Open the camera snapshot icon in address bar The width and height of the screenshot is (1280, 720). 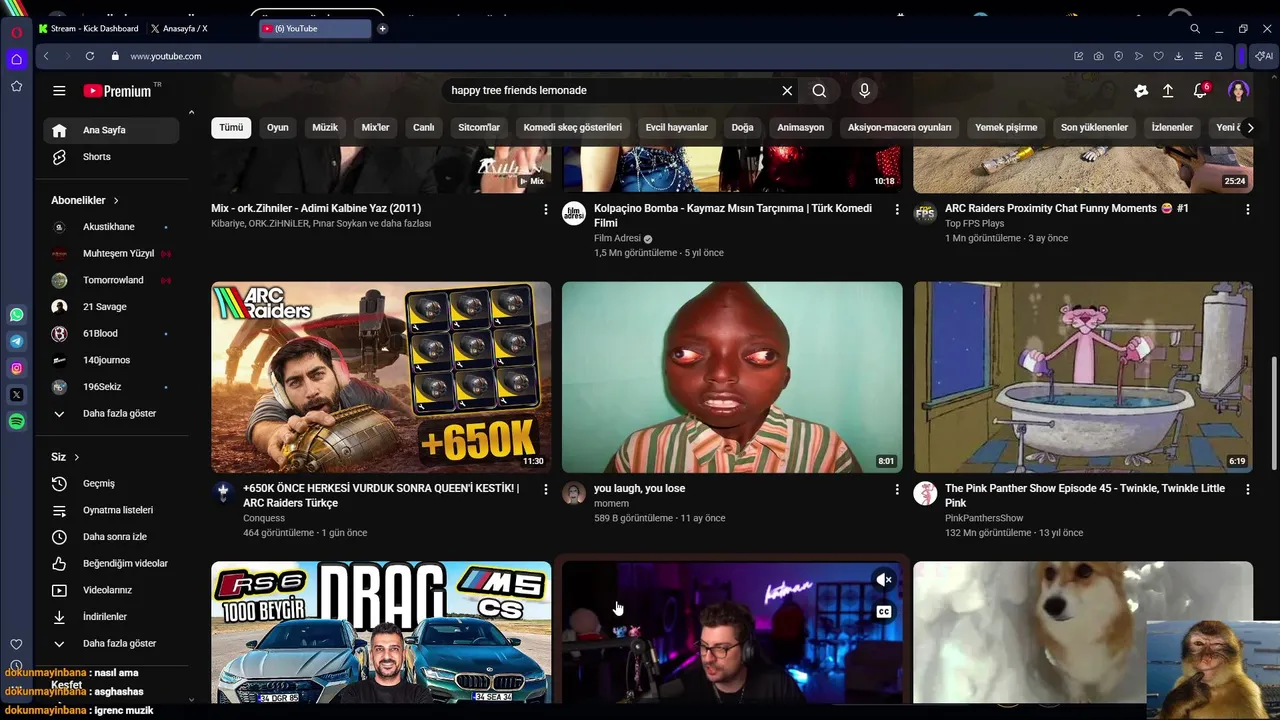click(x=1099, y=56)
